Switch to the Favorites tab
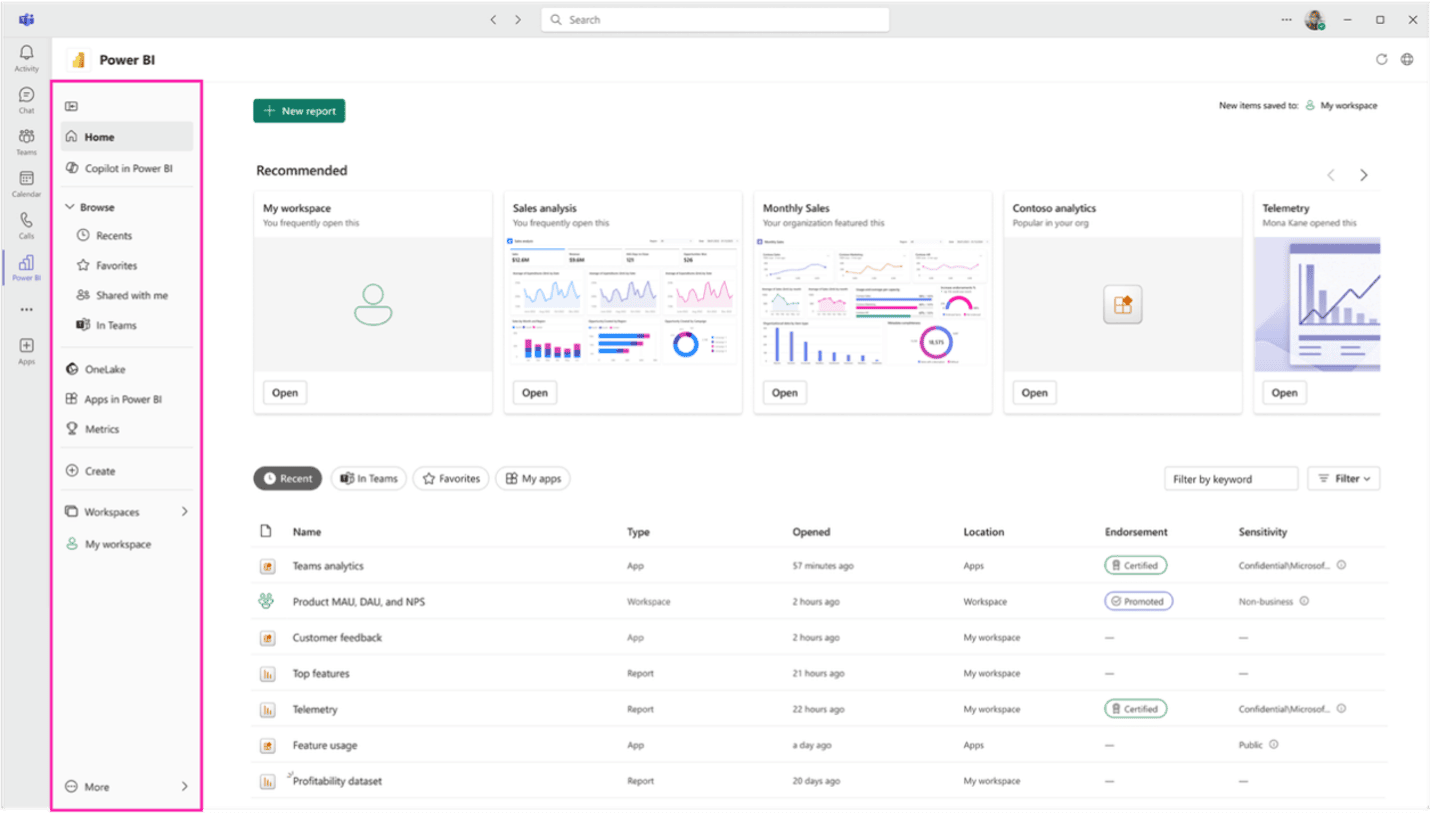 450,479
